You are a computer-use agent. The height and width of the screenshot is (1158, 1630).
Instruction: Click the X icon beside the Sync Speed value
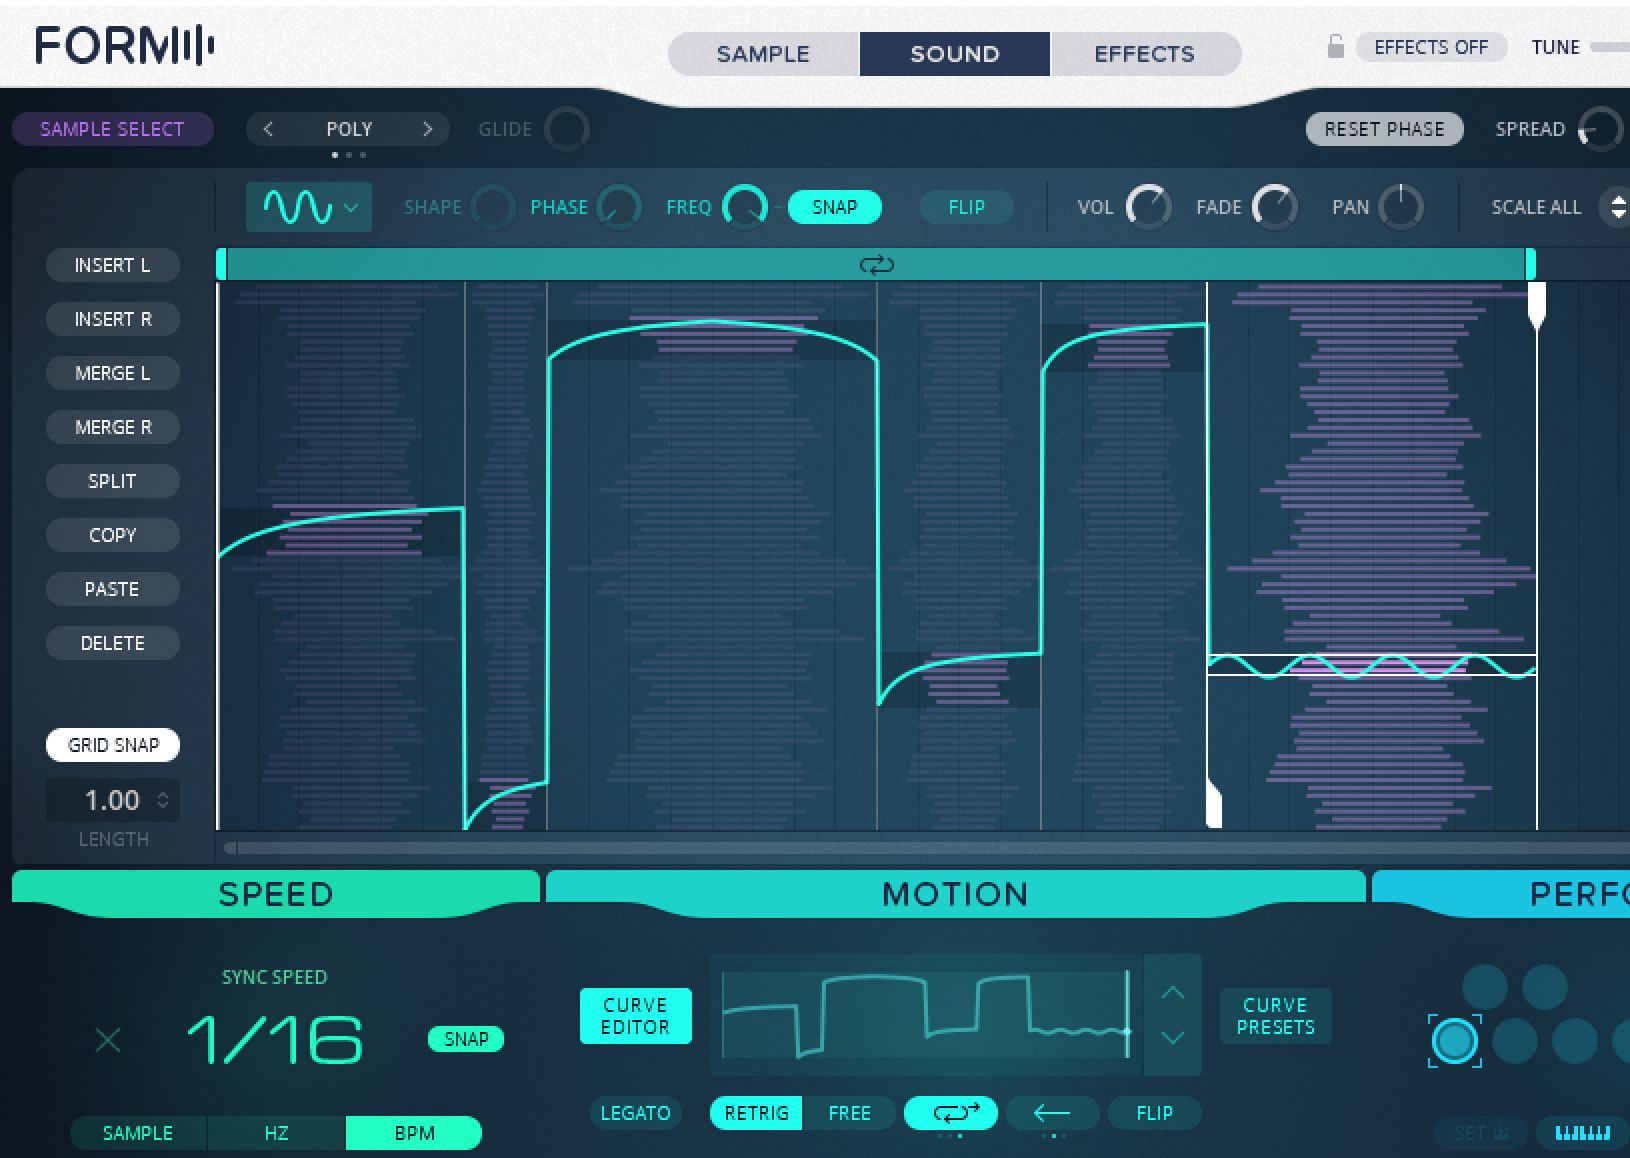tap(108, 1041)
